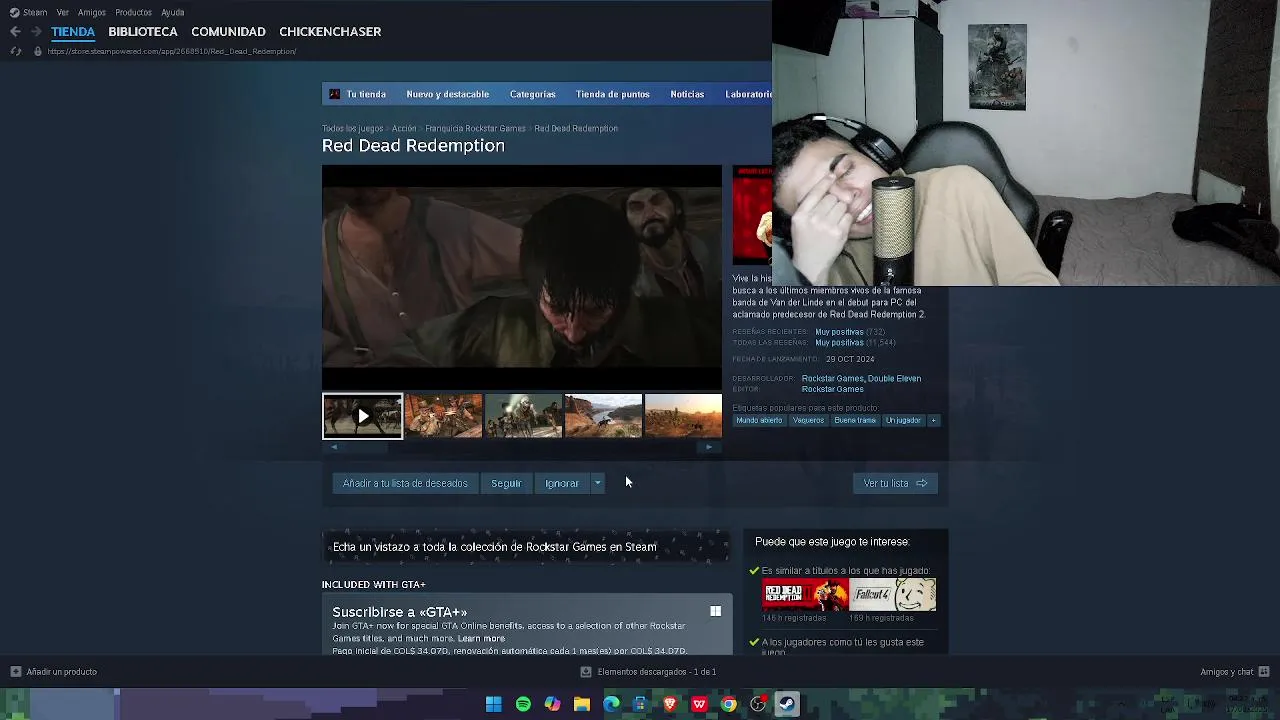Click the right arrow of the thumbnail strip

tap(709, 447)
